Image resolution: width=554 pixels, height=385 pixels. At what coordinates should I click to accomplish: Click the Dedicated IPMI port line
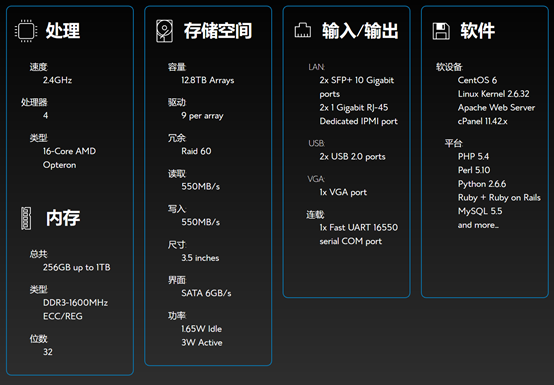[359, 121]
